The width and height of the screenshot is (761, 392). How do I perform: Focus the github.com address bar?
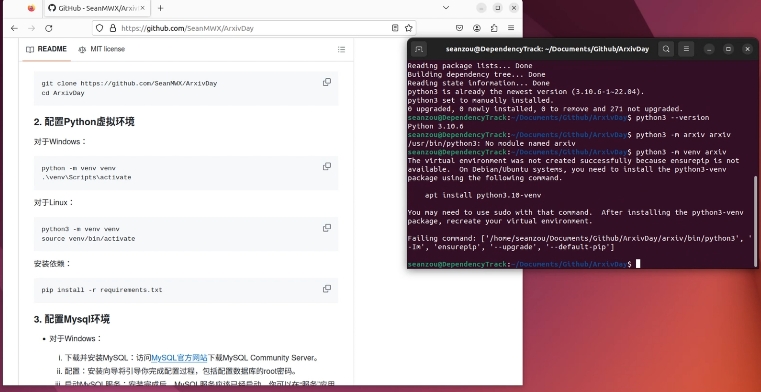pyautogui.click(x=254, y=28)
